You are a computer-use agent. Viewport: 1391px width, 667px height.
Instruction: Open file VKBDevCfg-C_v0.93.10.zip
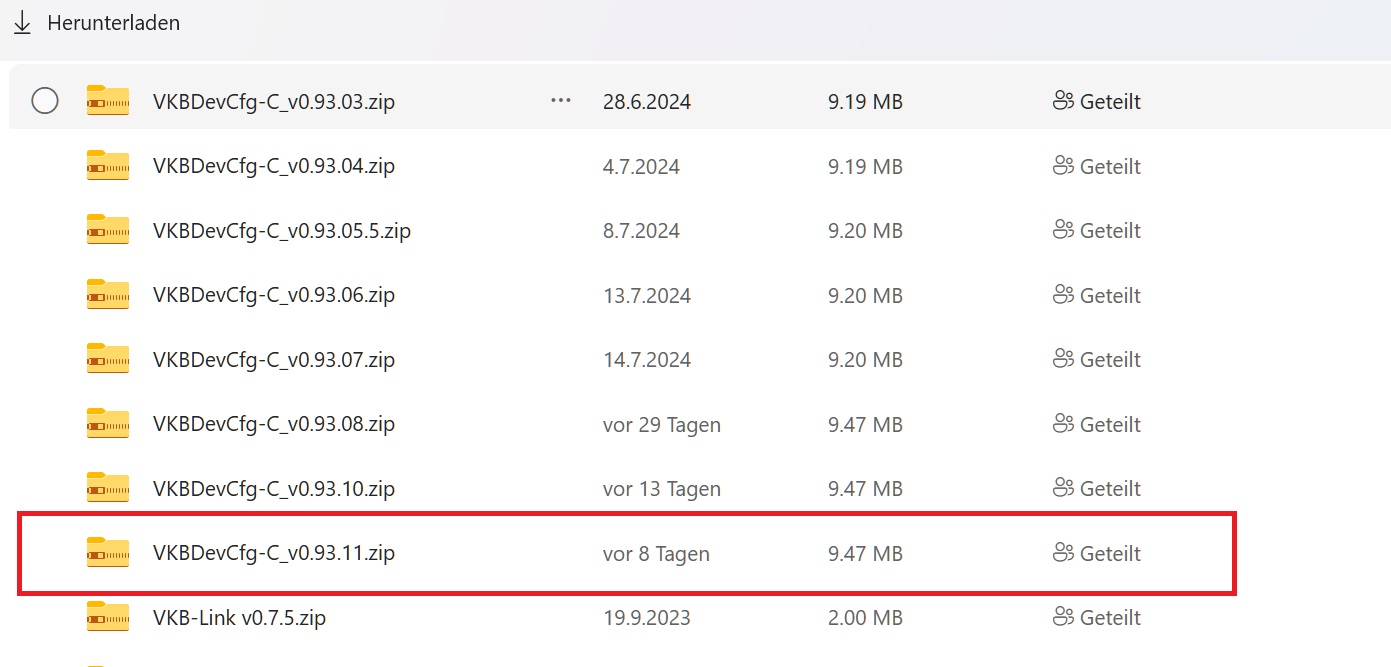tap(274, 489)
